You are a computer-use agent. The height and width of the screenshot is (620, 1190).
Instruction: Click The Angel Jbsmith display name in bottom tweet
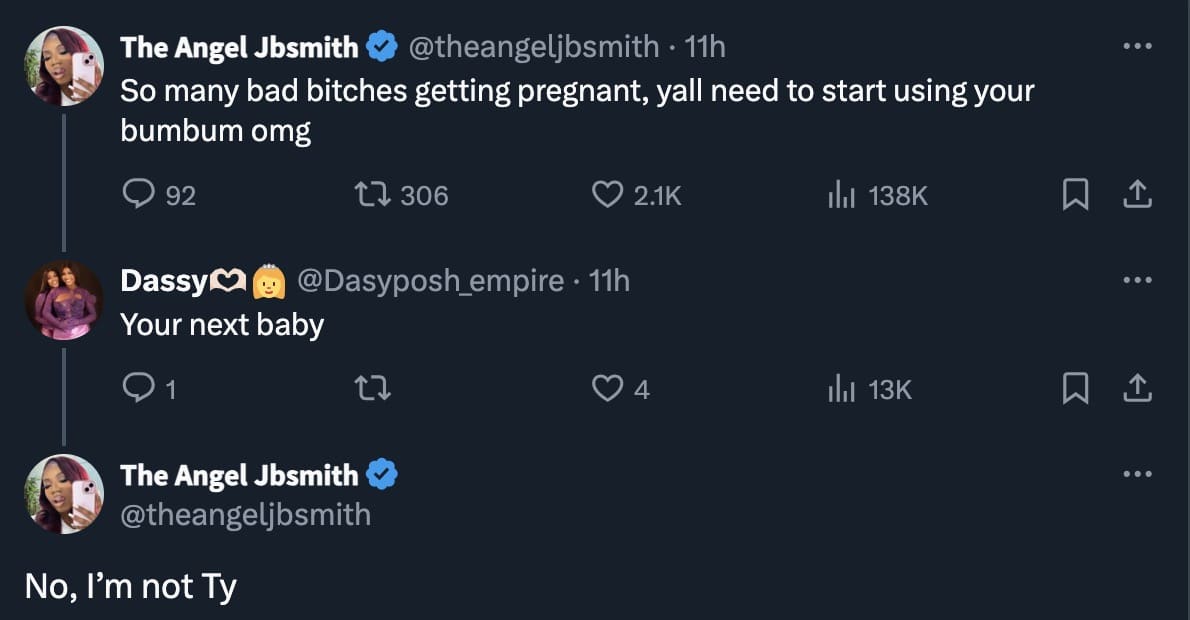click(x=239, y=475)
